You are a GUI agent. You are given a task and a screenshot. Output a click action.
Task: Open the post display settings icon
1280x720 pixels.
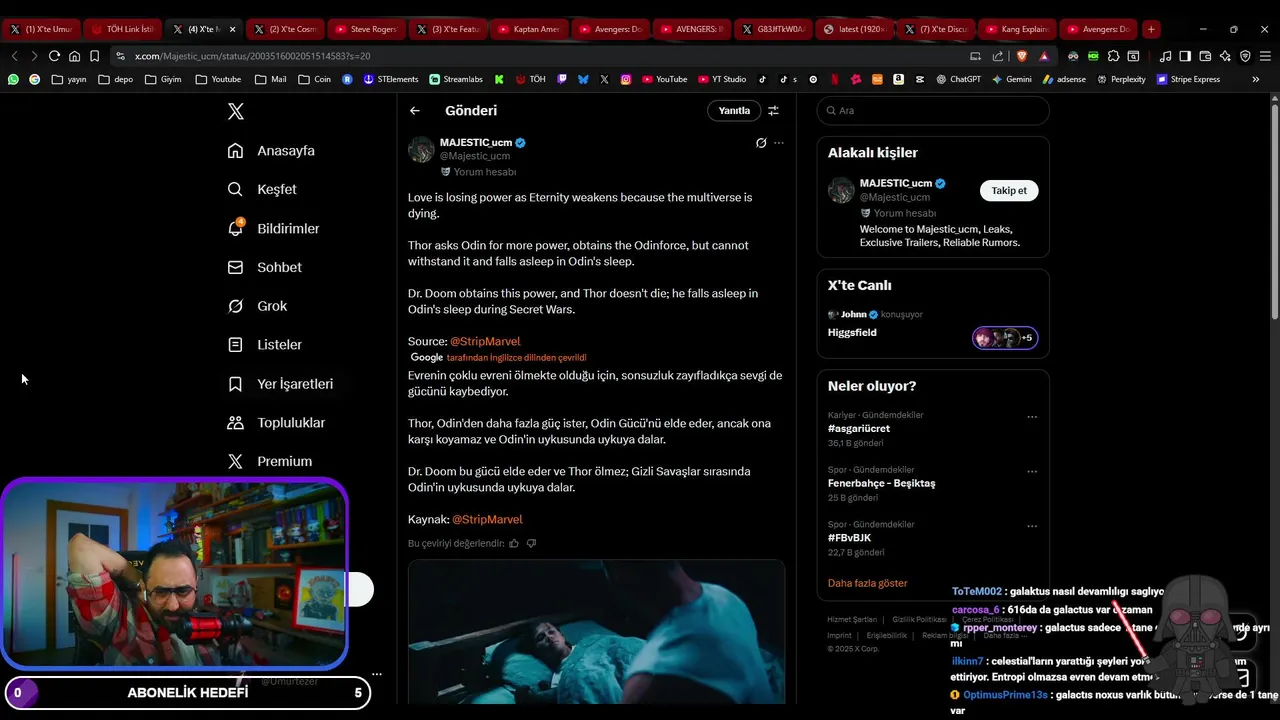773,111
